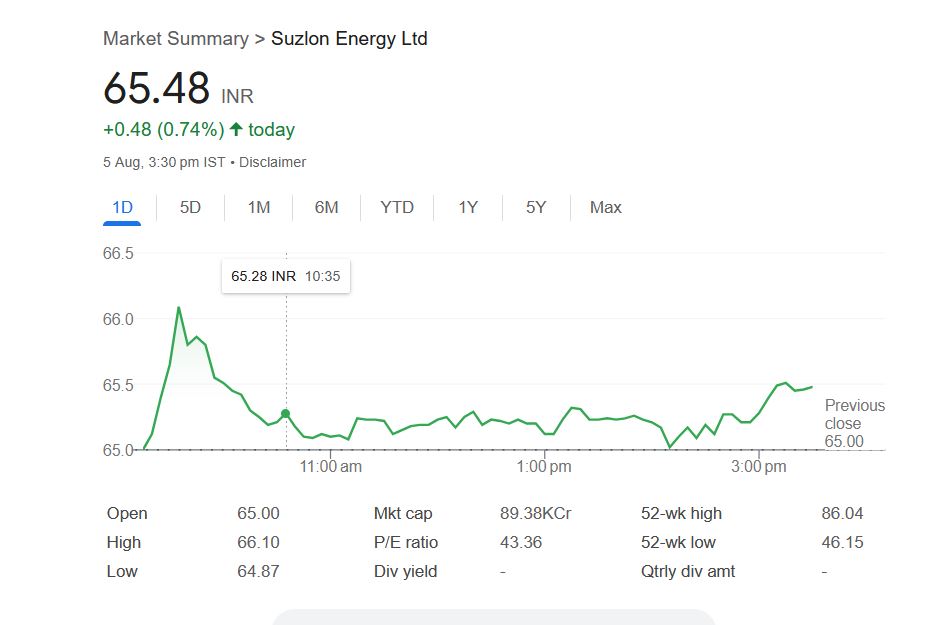The height and width of the screenshot is (625, 929).
Task: Show the 6M price history
Action: 327,208
